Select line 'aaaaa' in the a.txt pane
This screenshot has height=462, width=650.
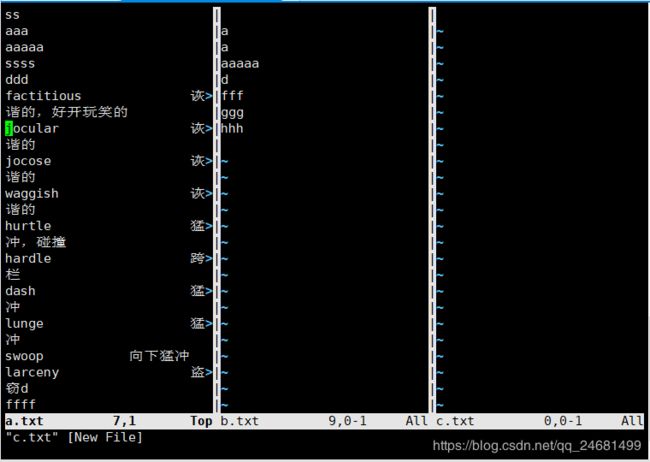(x=24, y=47)
